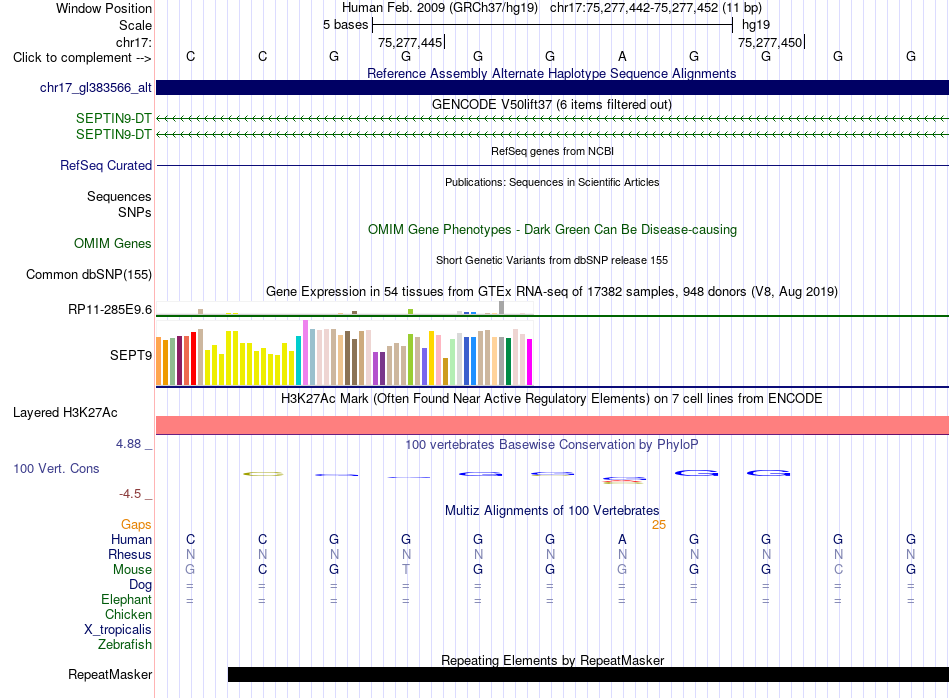Open the H3K27Ac Mark track title
The height and width of the screenshot is (698, 950).
click(551, 399)
